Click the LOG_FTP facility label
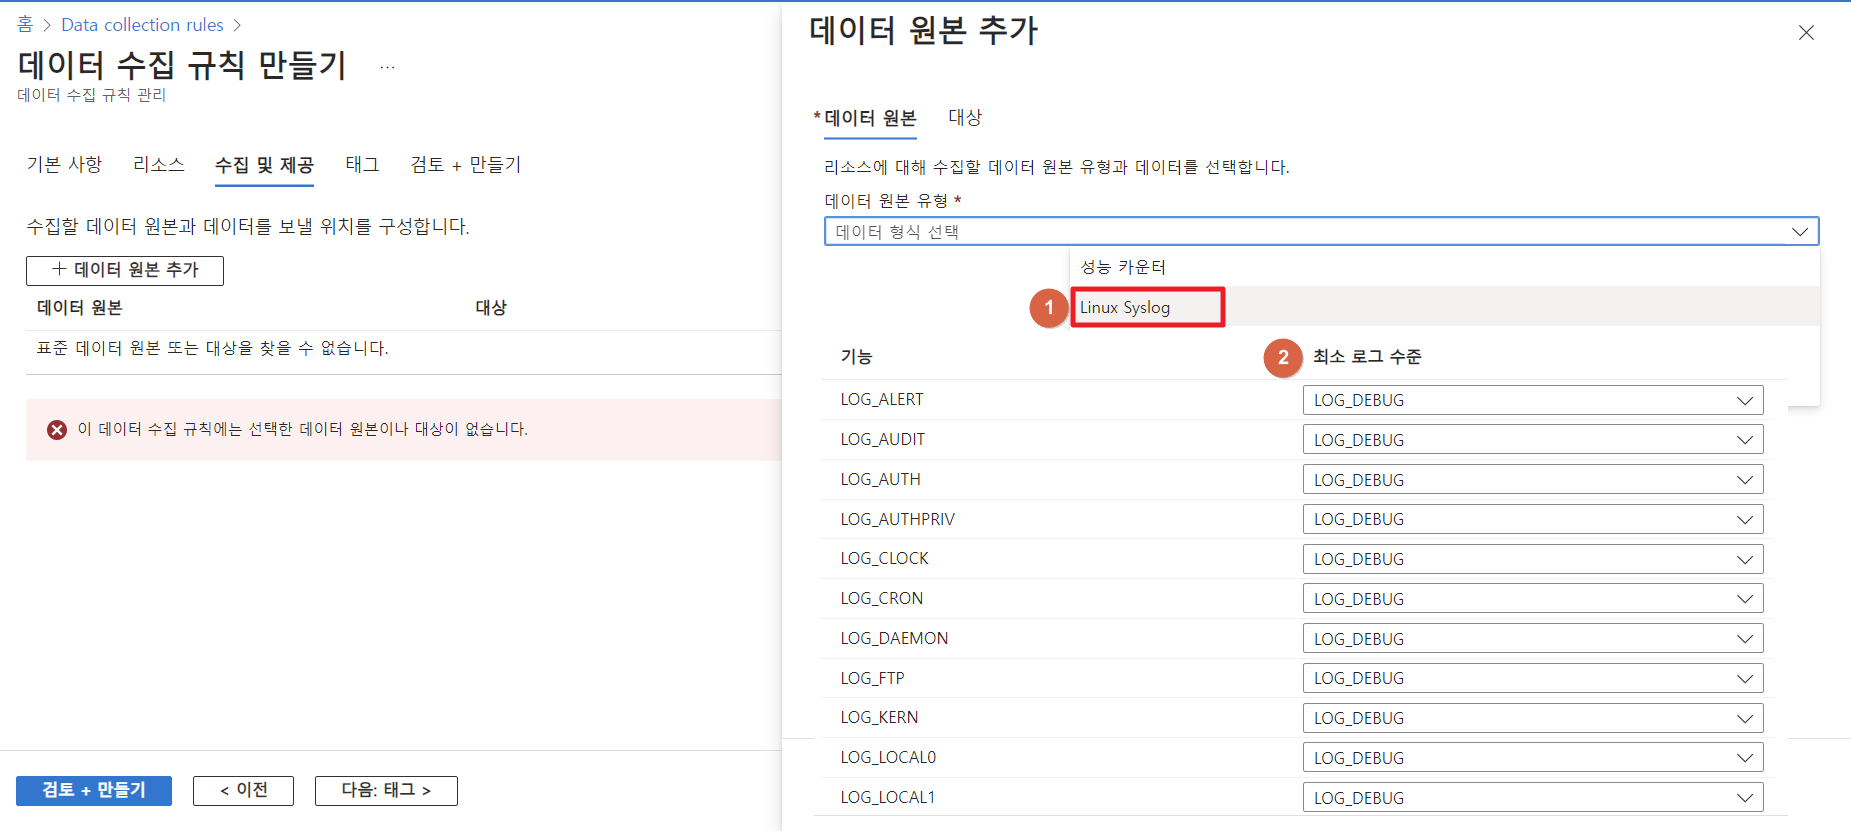Image resolution: width=1851 pixels, height=831 pixels. tap(872, 679)
